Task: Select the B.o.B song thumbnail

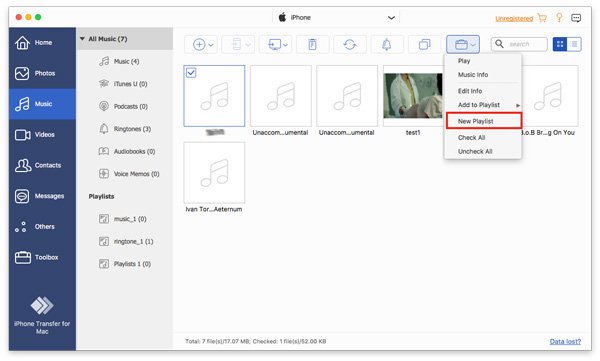Action: click(549, 96)
